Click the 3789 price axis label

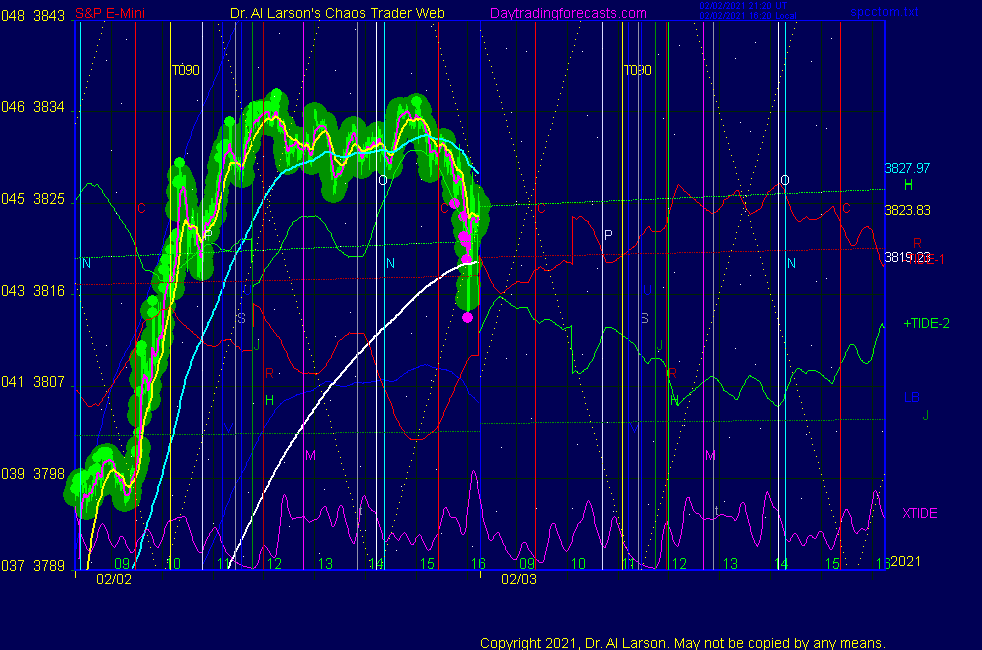pos(49,565)
